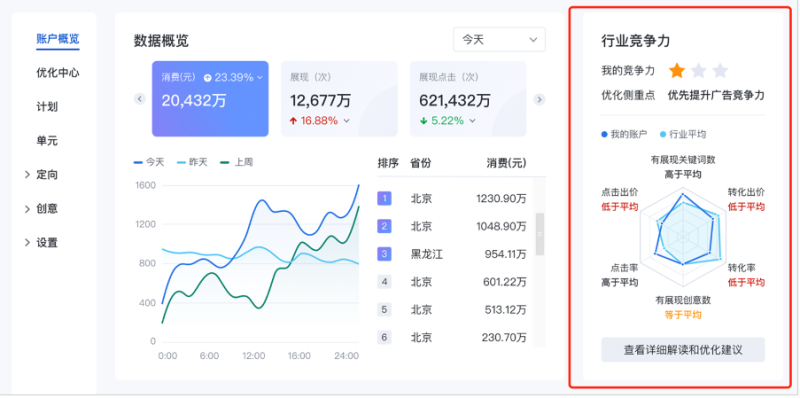Click the 数据概览 section title

[161, 40]
